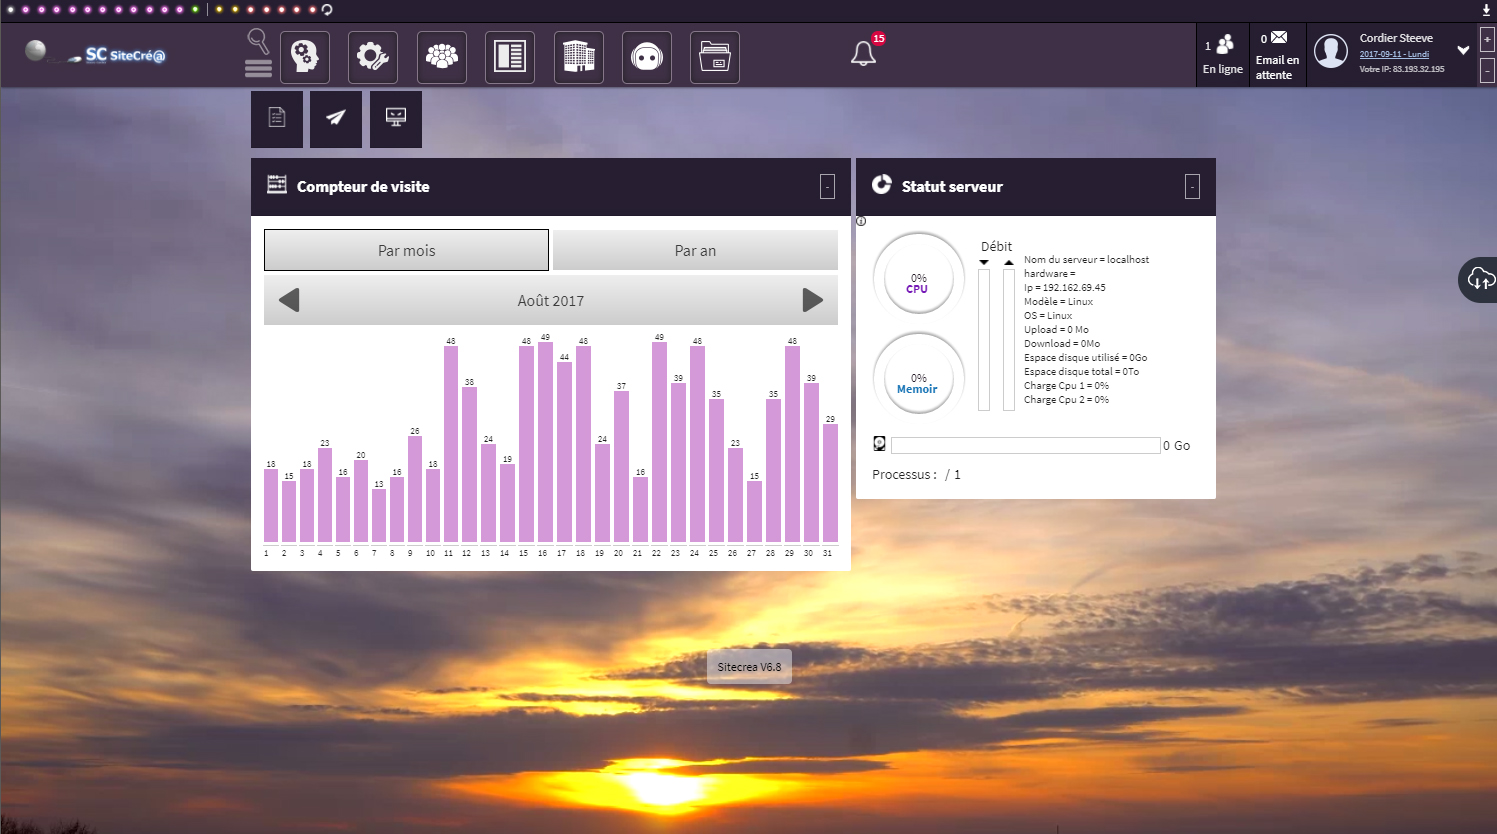Go to next month with right arrow

point(813,300)
